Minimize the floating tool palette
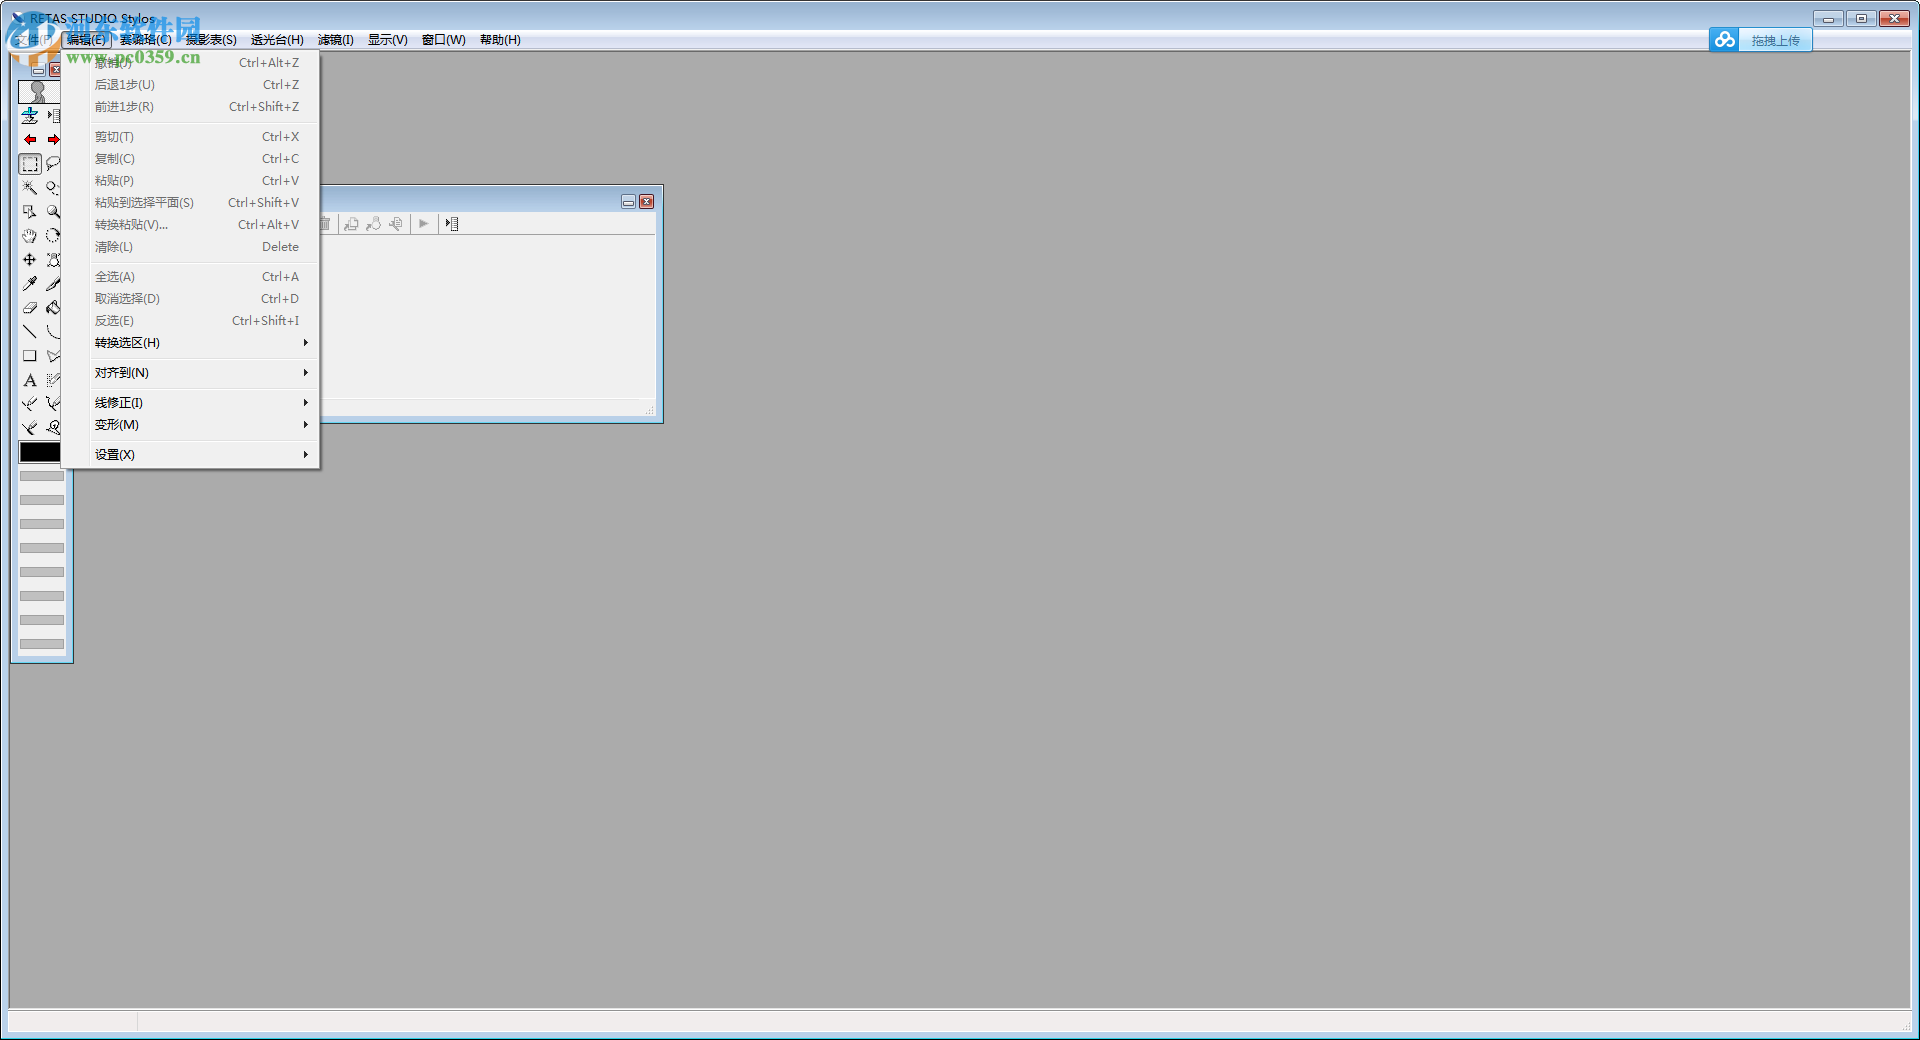This screenshot has width=1920, height=1040. pos(38,70)
